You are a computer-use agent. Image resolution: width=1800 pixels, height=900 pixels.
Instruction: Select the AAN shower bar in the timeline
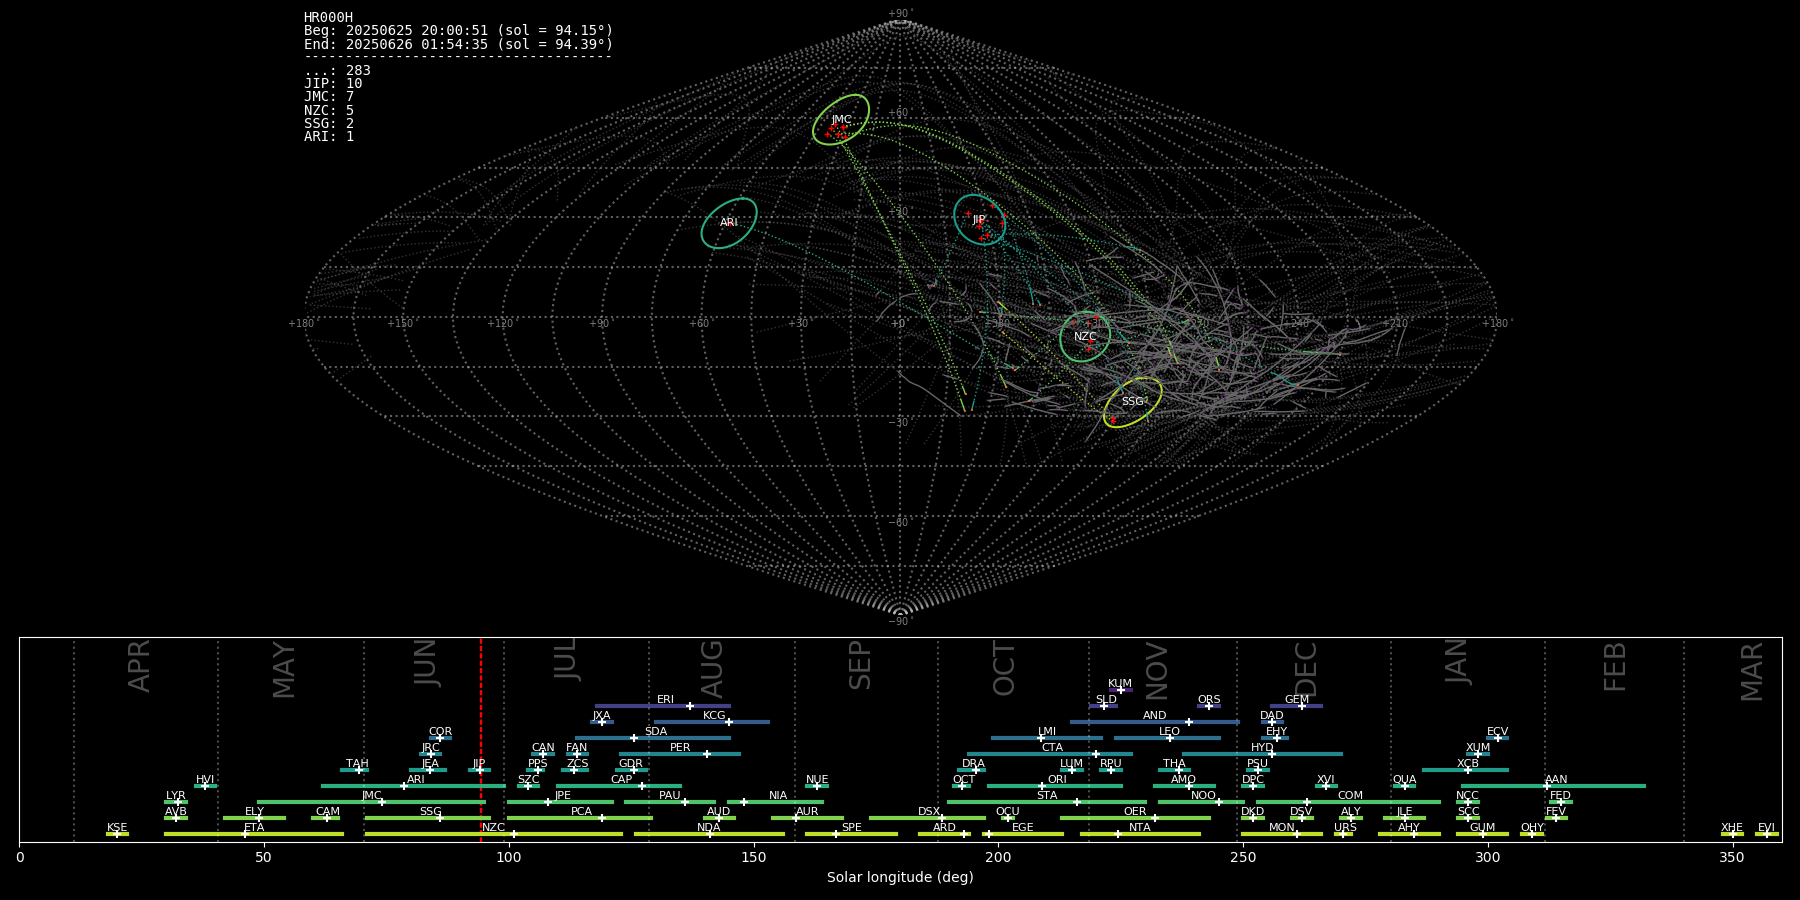click(1551, 786)
